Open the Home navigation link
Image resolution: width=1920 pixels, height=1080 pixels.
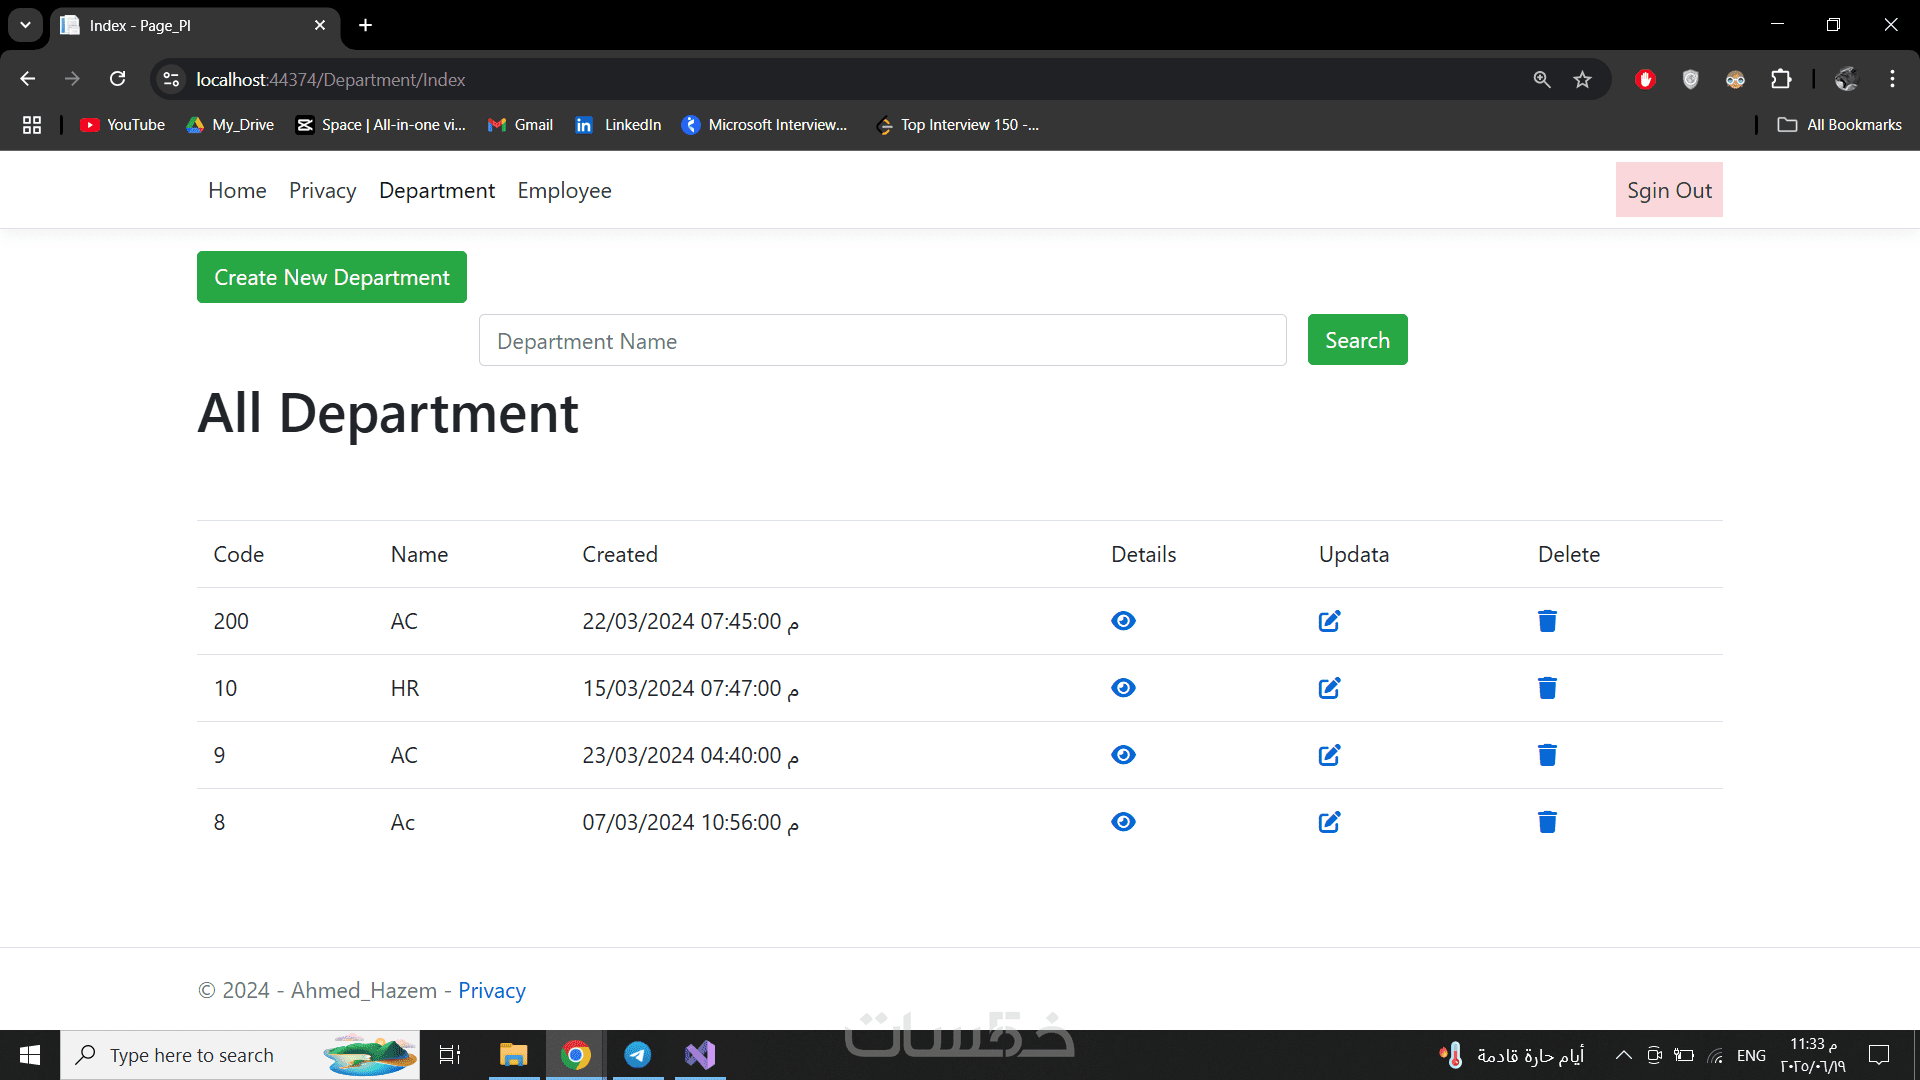coord(237,191)
